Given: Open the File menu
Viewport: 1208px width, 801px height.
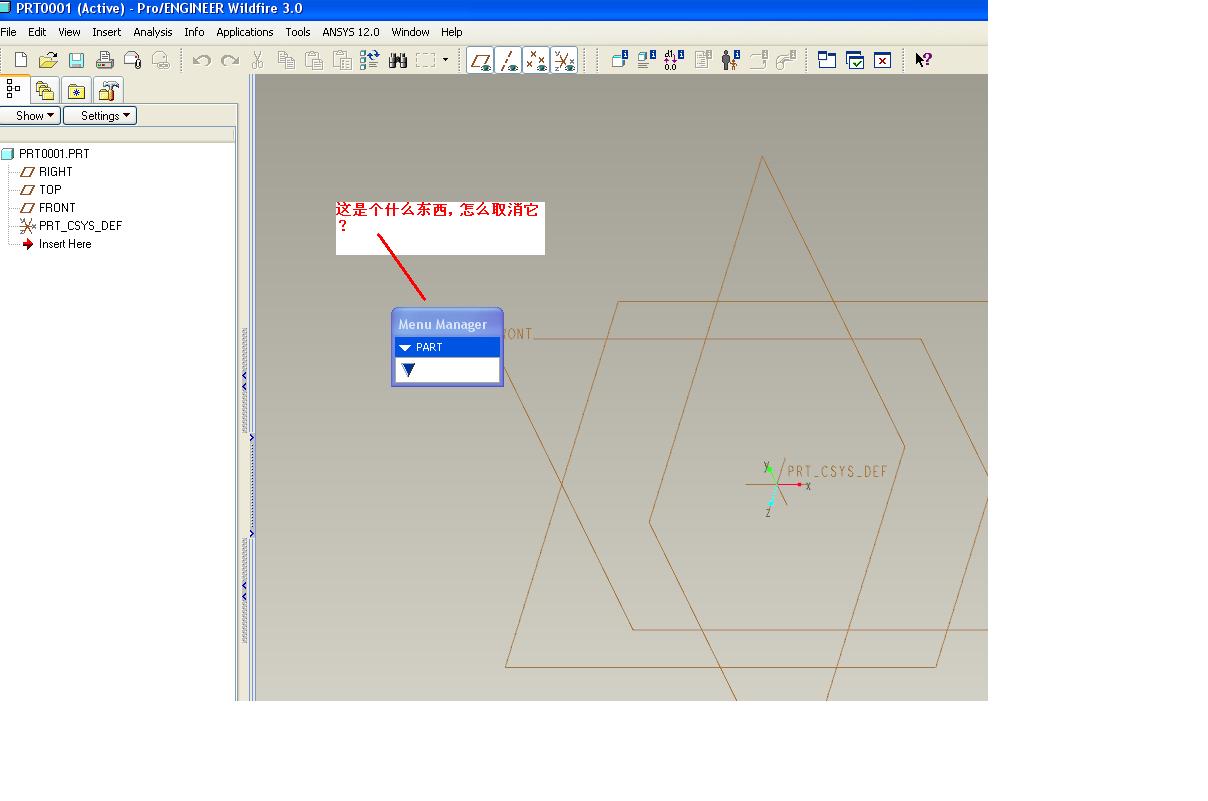Looking at the screenshot, I should pyautogui.click(x=9, y=32).
